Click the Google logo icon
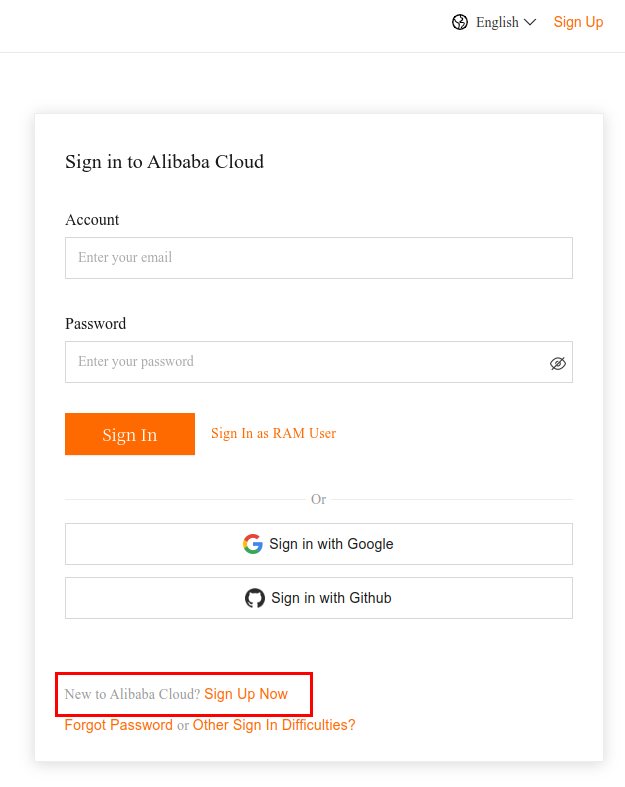The width and height of the screenshot is (625, 787). [x=253, y=544]
